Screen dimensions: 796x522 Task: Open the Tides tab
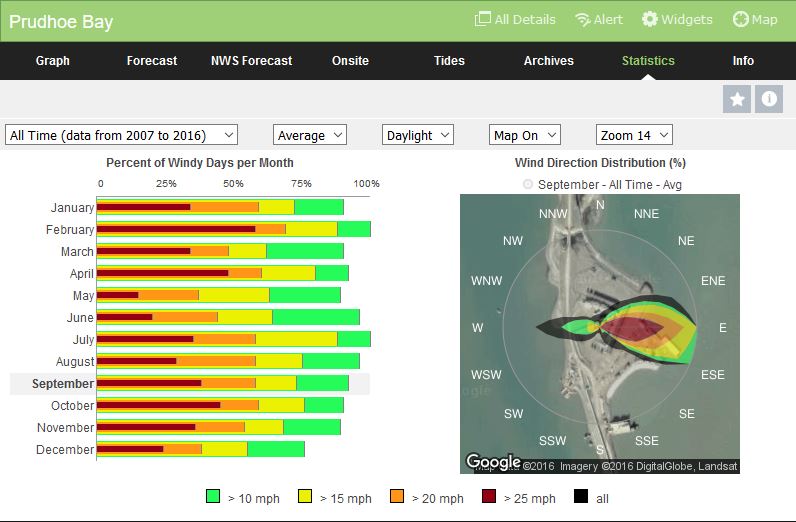449,61
